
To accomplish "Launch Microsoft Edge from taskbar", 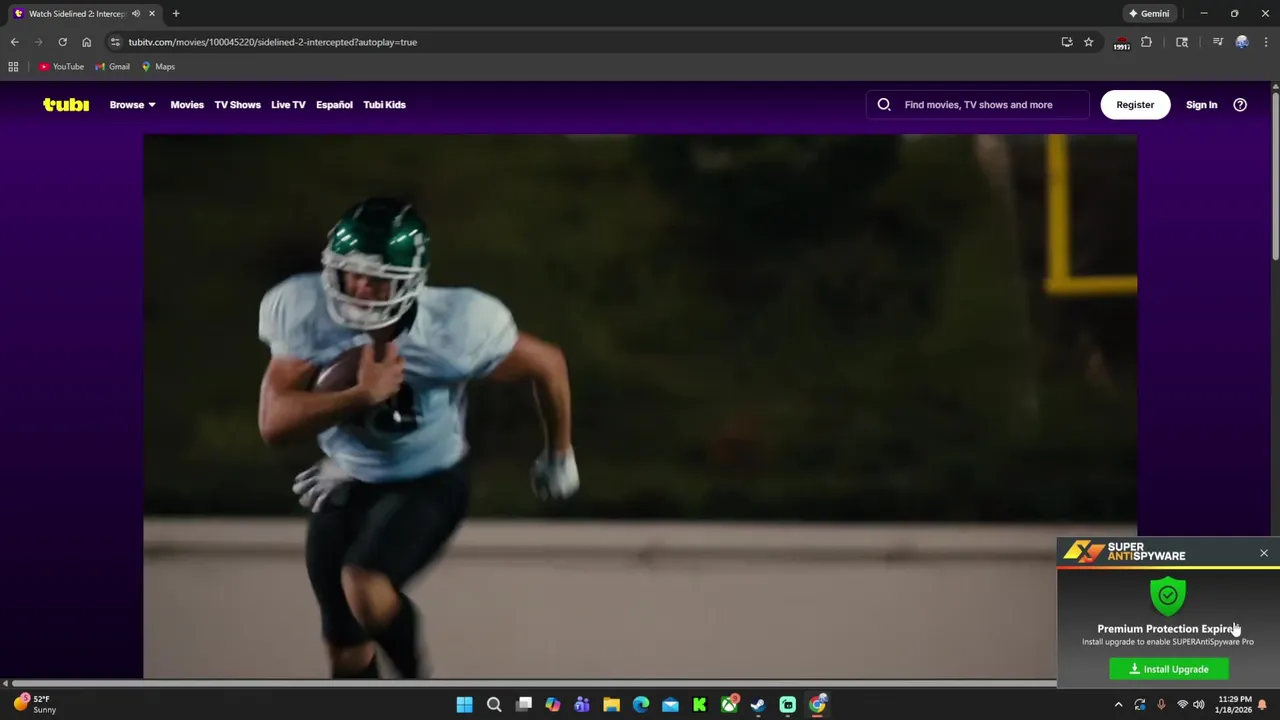I will tap(641, 704).
